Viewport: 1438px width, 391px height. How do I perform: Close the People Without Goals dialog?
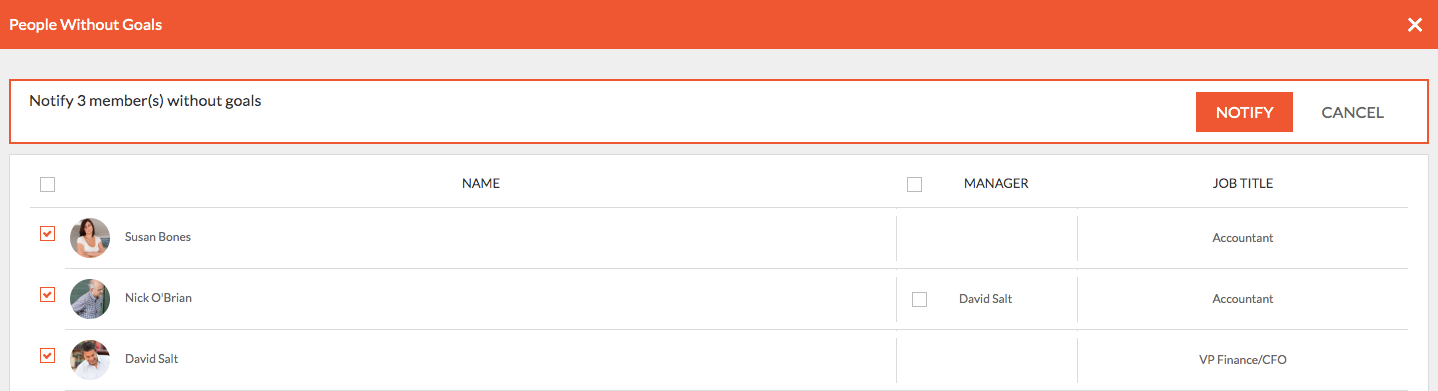point(1415,25)
